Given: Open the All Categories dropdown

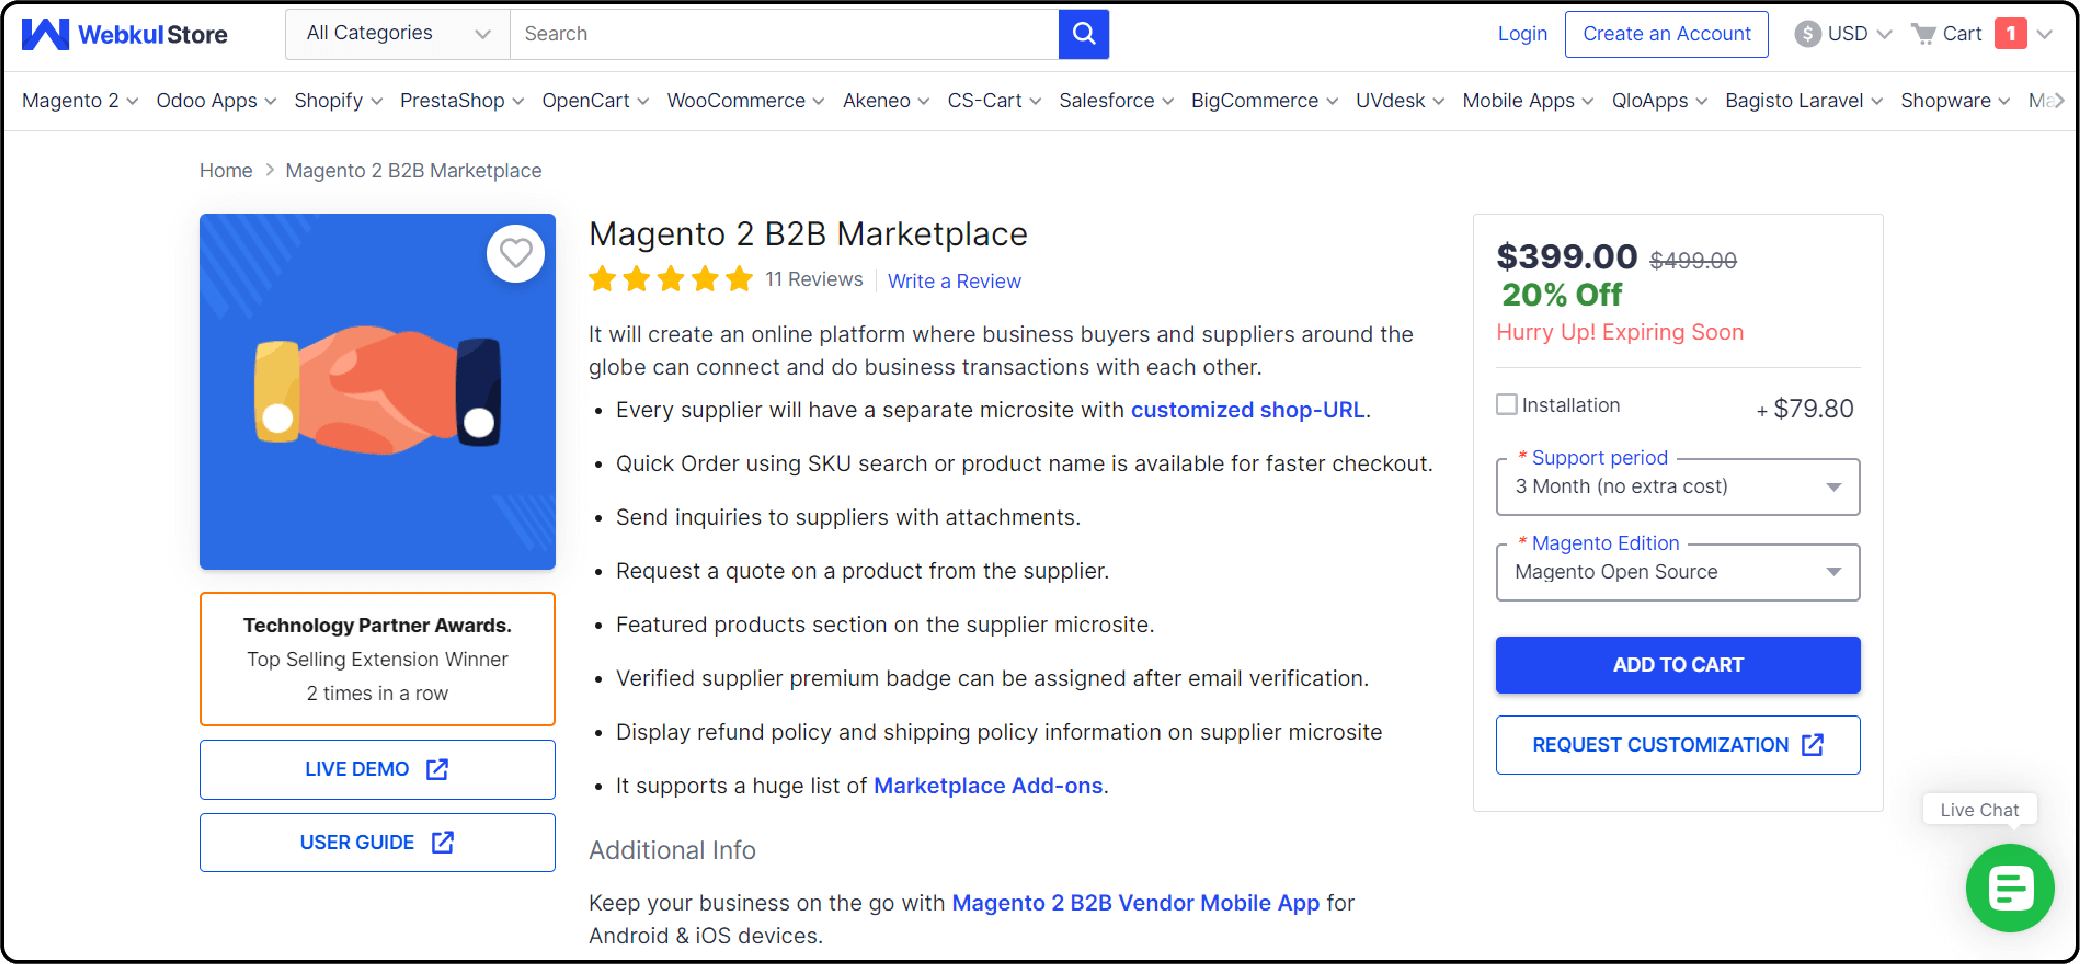Looking at the screenshot, I should point(398,34).
